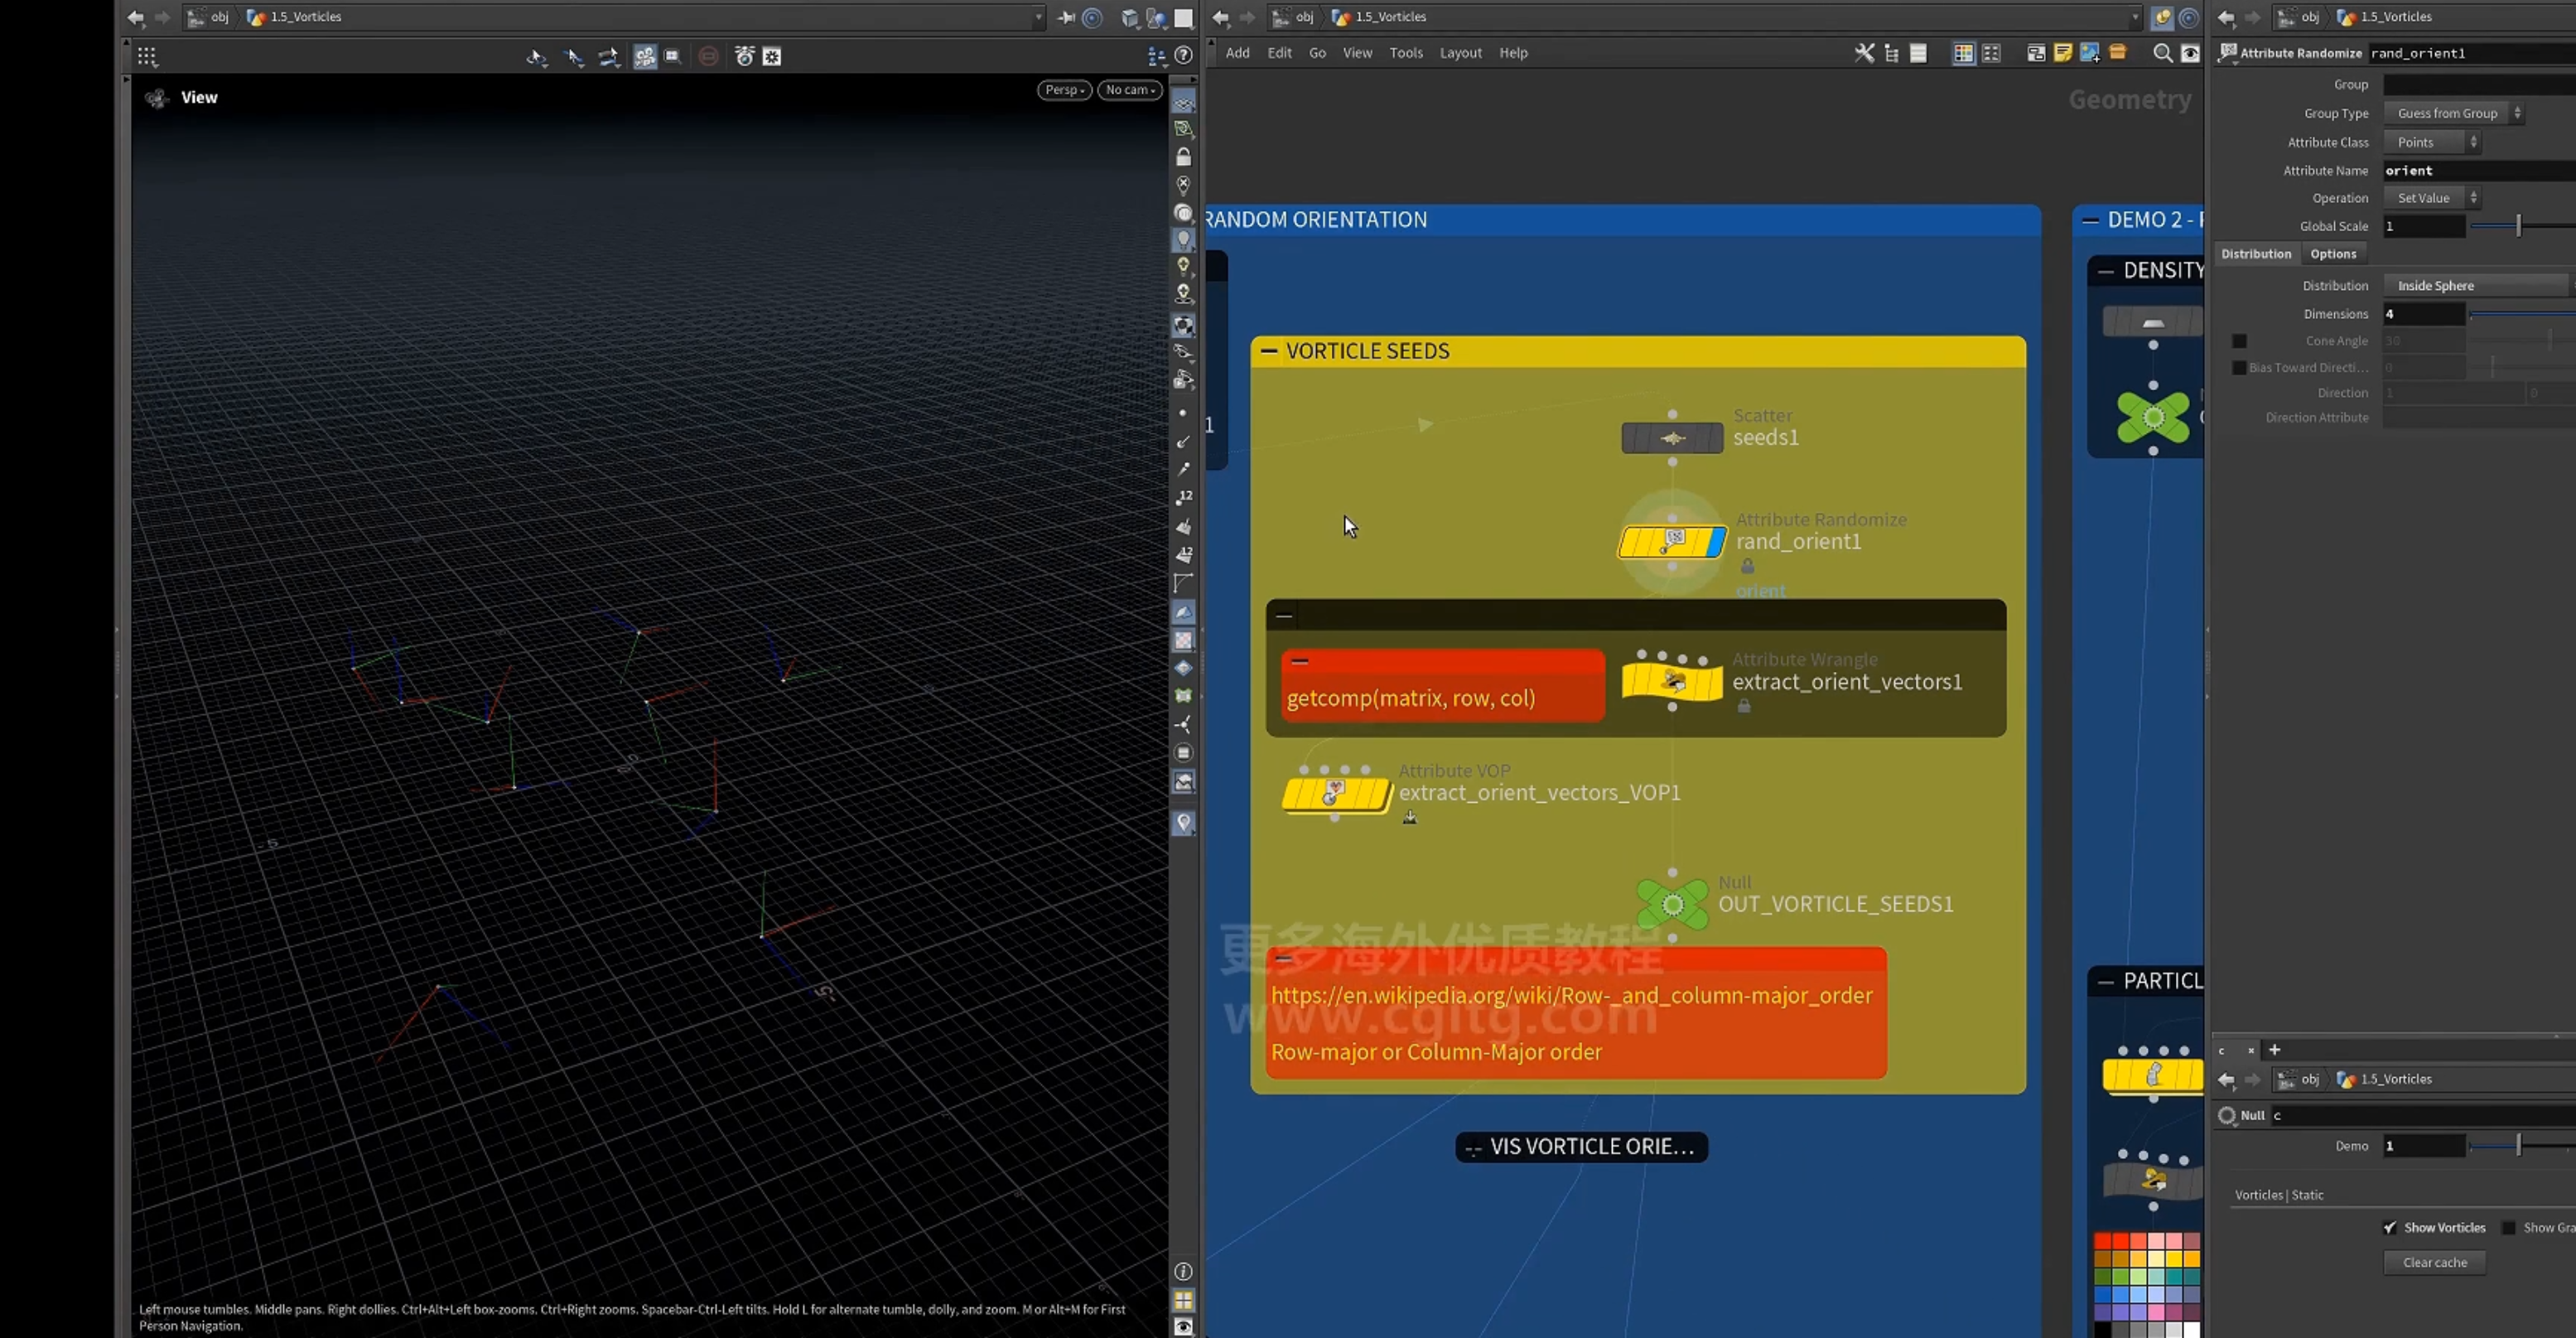This screenshot has height=1338, width=2576.
Task: Open the Attribute Class Points dropdown
Action: click(2431, 142)
